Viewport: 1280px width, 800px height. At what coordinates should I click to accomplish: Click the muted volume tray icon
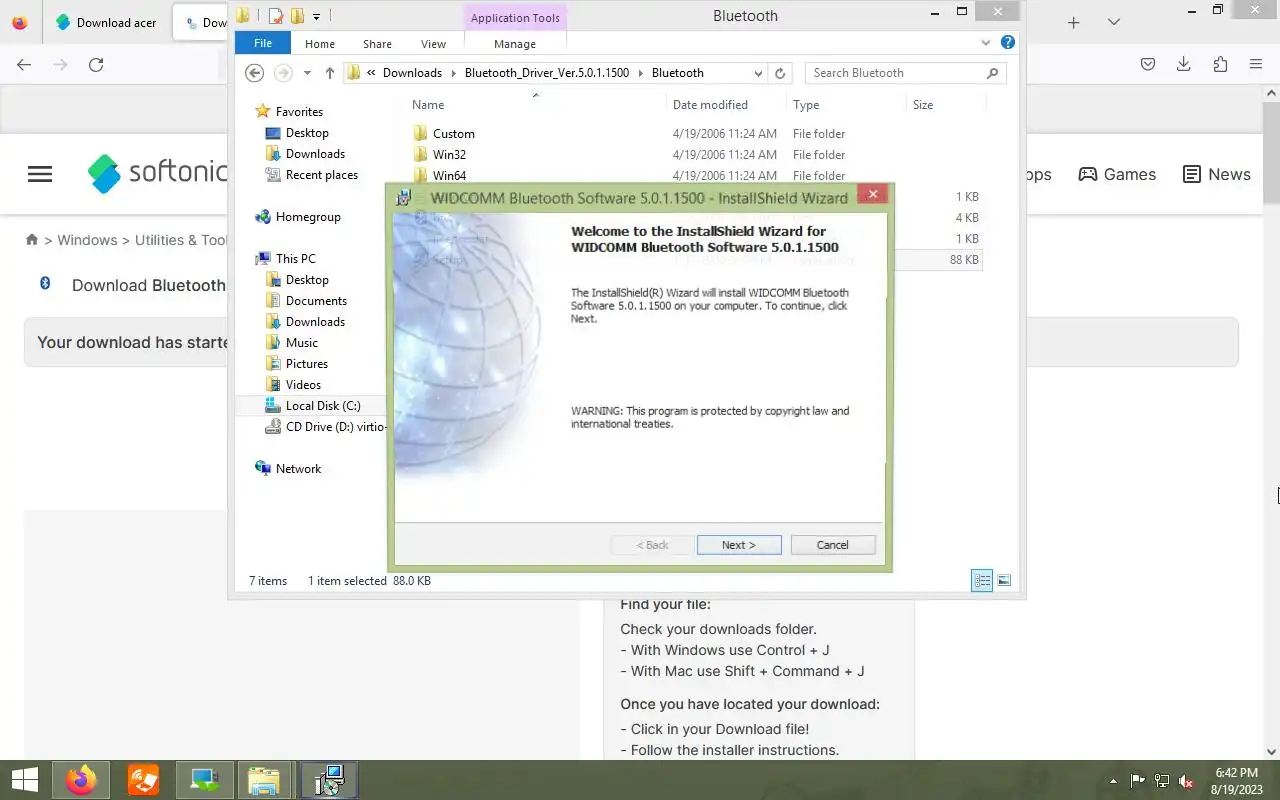point(1186,780)
